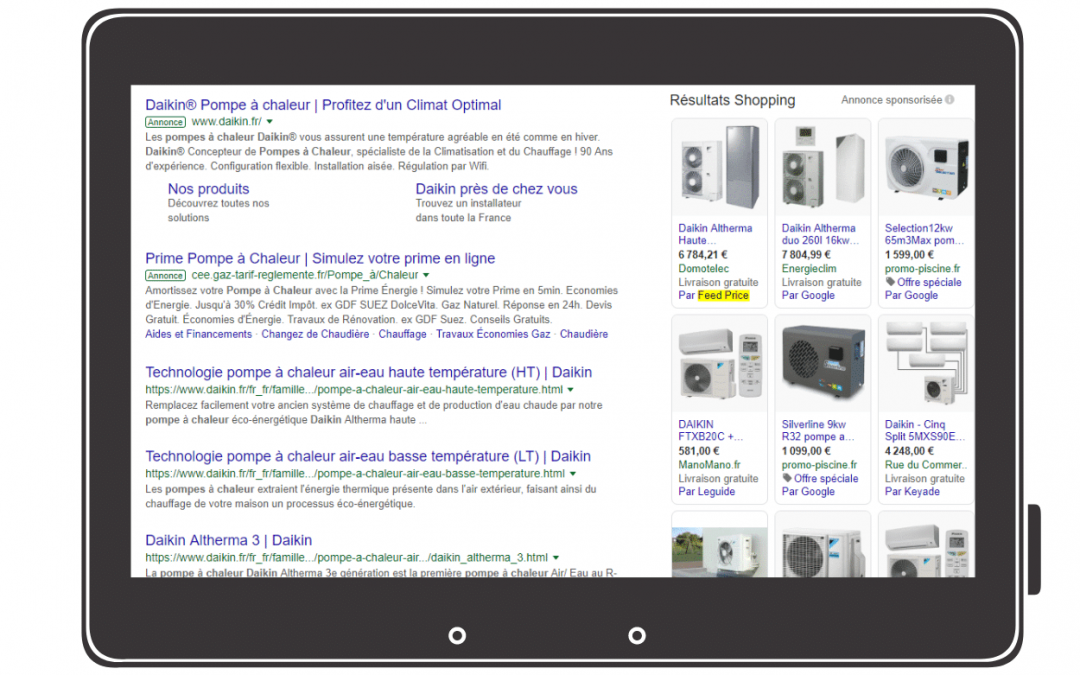Click the DAIKIN FTXB20C product image
This screenshot has height=675, width=1080.
[x=719, y=364]
